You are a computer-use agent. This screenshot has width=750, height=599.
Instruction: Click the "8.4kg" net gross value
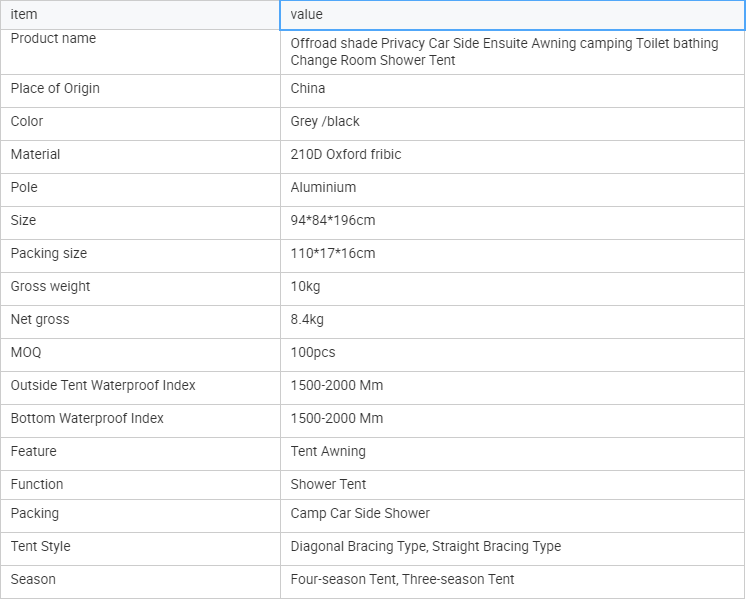point(307,319)
